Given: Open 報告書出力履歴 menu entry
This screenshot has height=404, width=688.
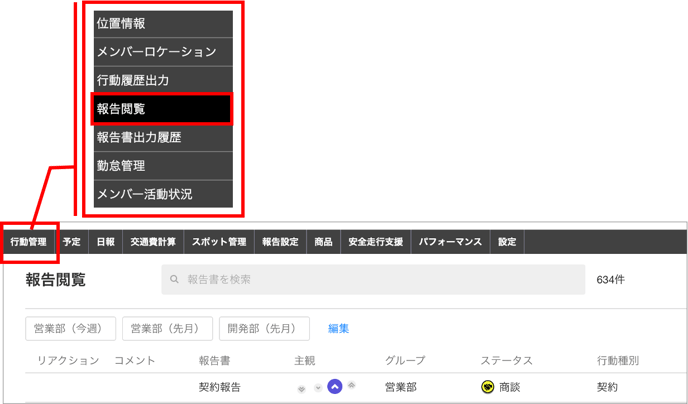Looking at the screenshot, I should (163, 137).
